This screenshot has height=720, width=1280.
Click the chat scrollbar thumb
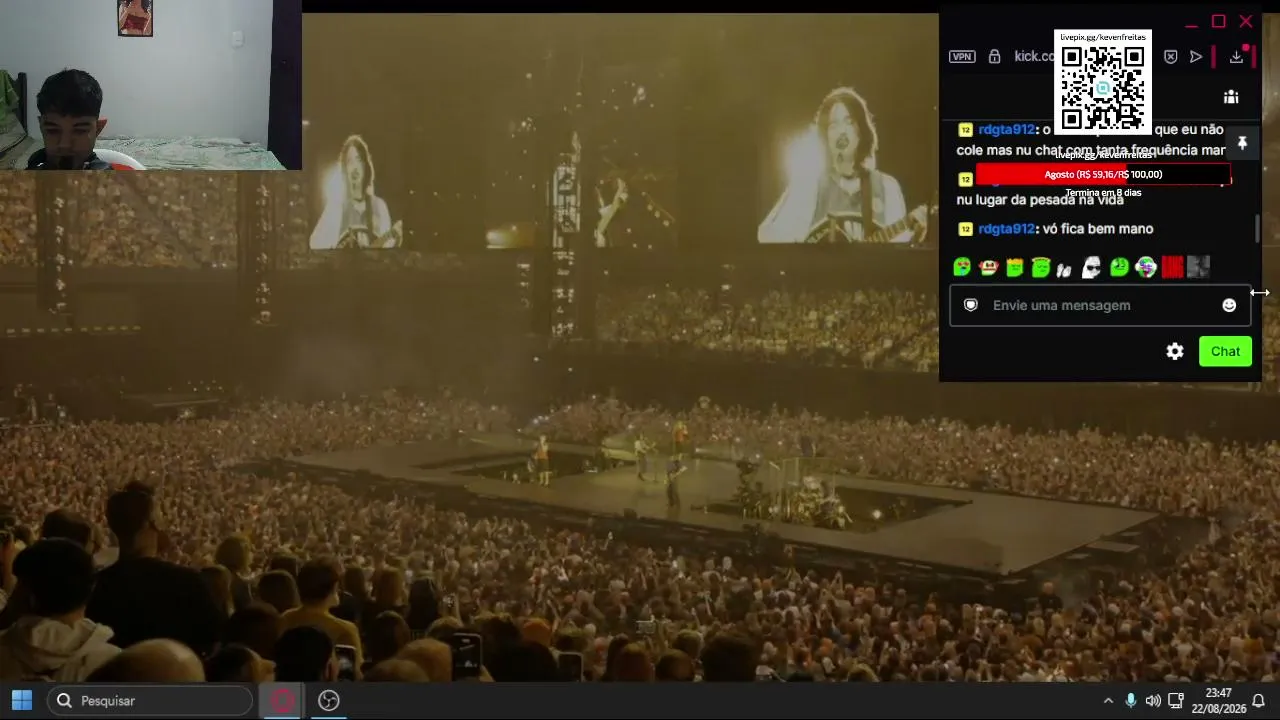click(x=1257, y=228)
